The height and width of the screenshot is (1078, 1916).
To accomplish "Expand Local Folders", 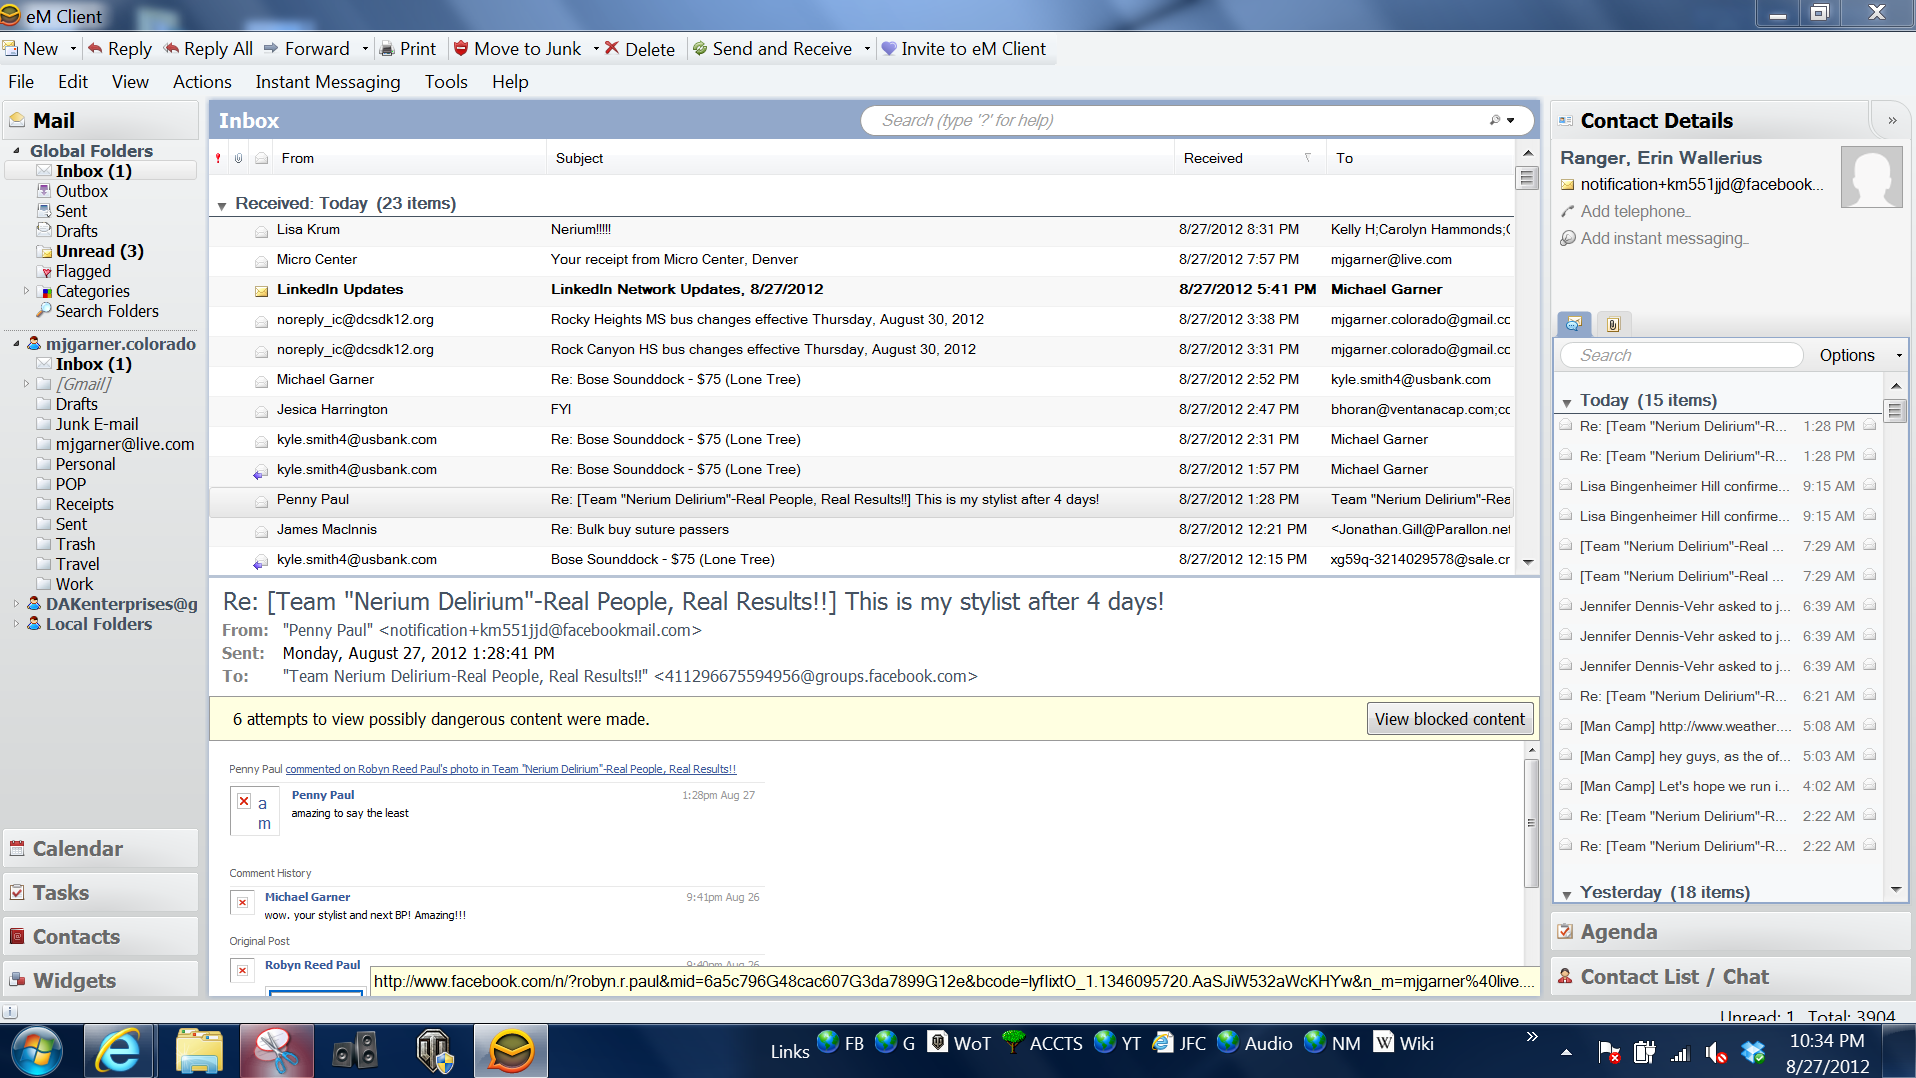I will pyautogui.click(x=16, y=624).
